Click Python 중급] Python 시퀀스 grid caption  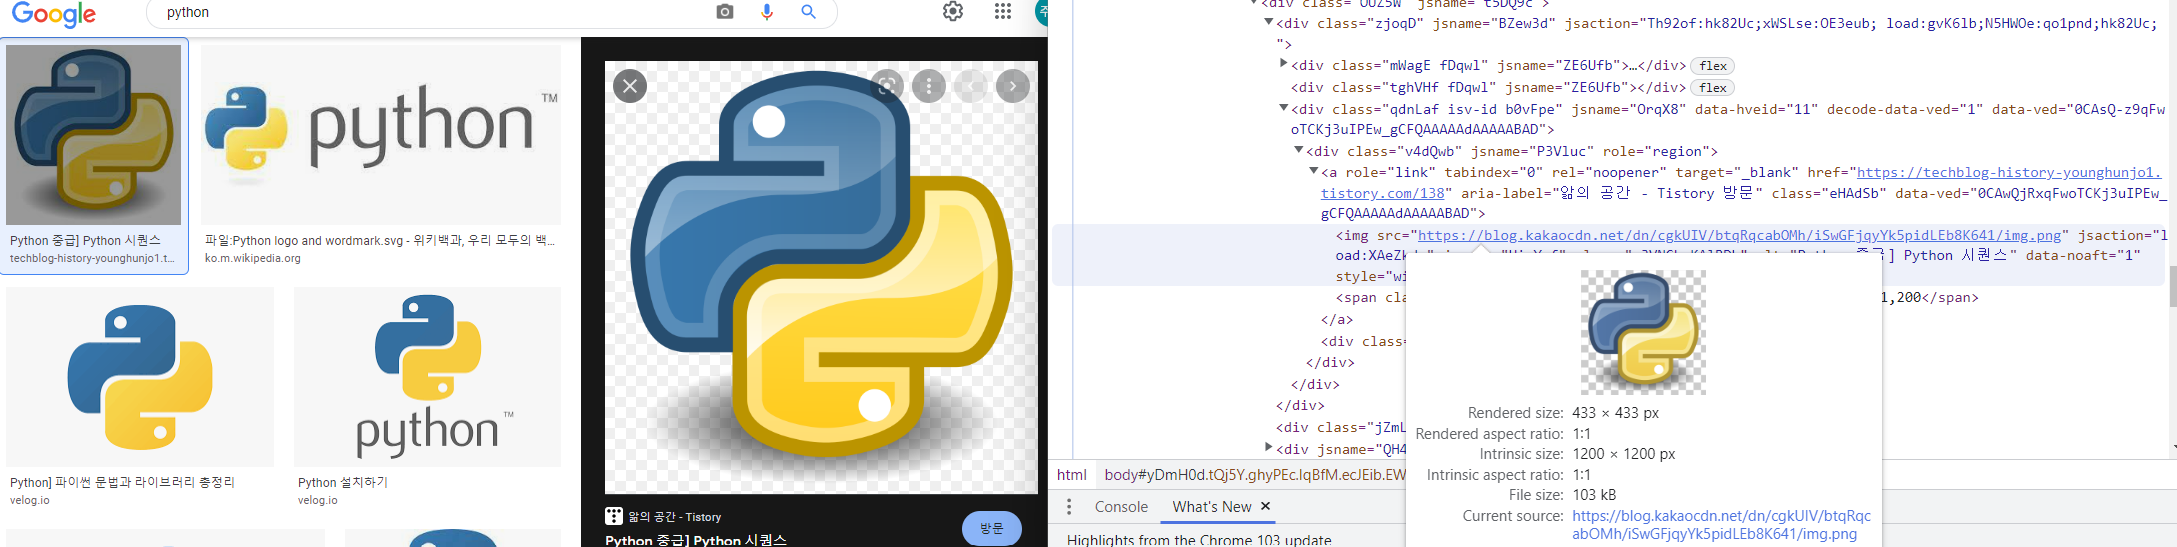click(x=85, y=240)
